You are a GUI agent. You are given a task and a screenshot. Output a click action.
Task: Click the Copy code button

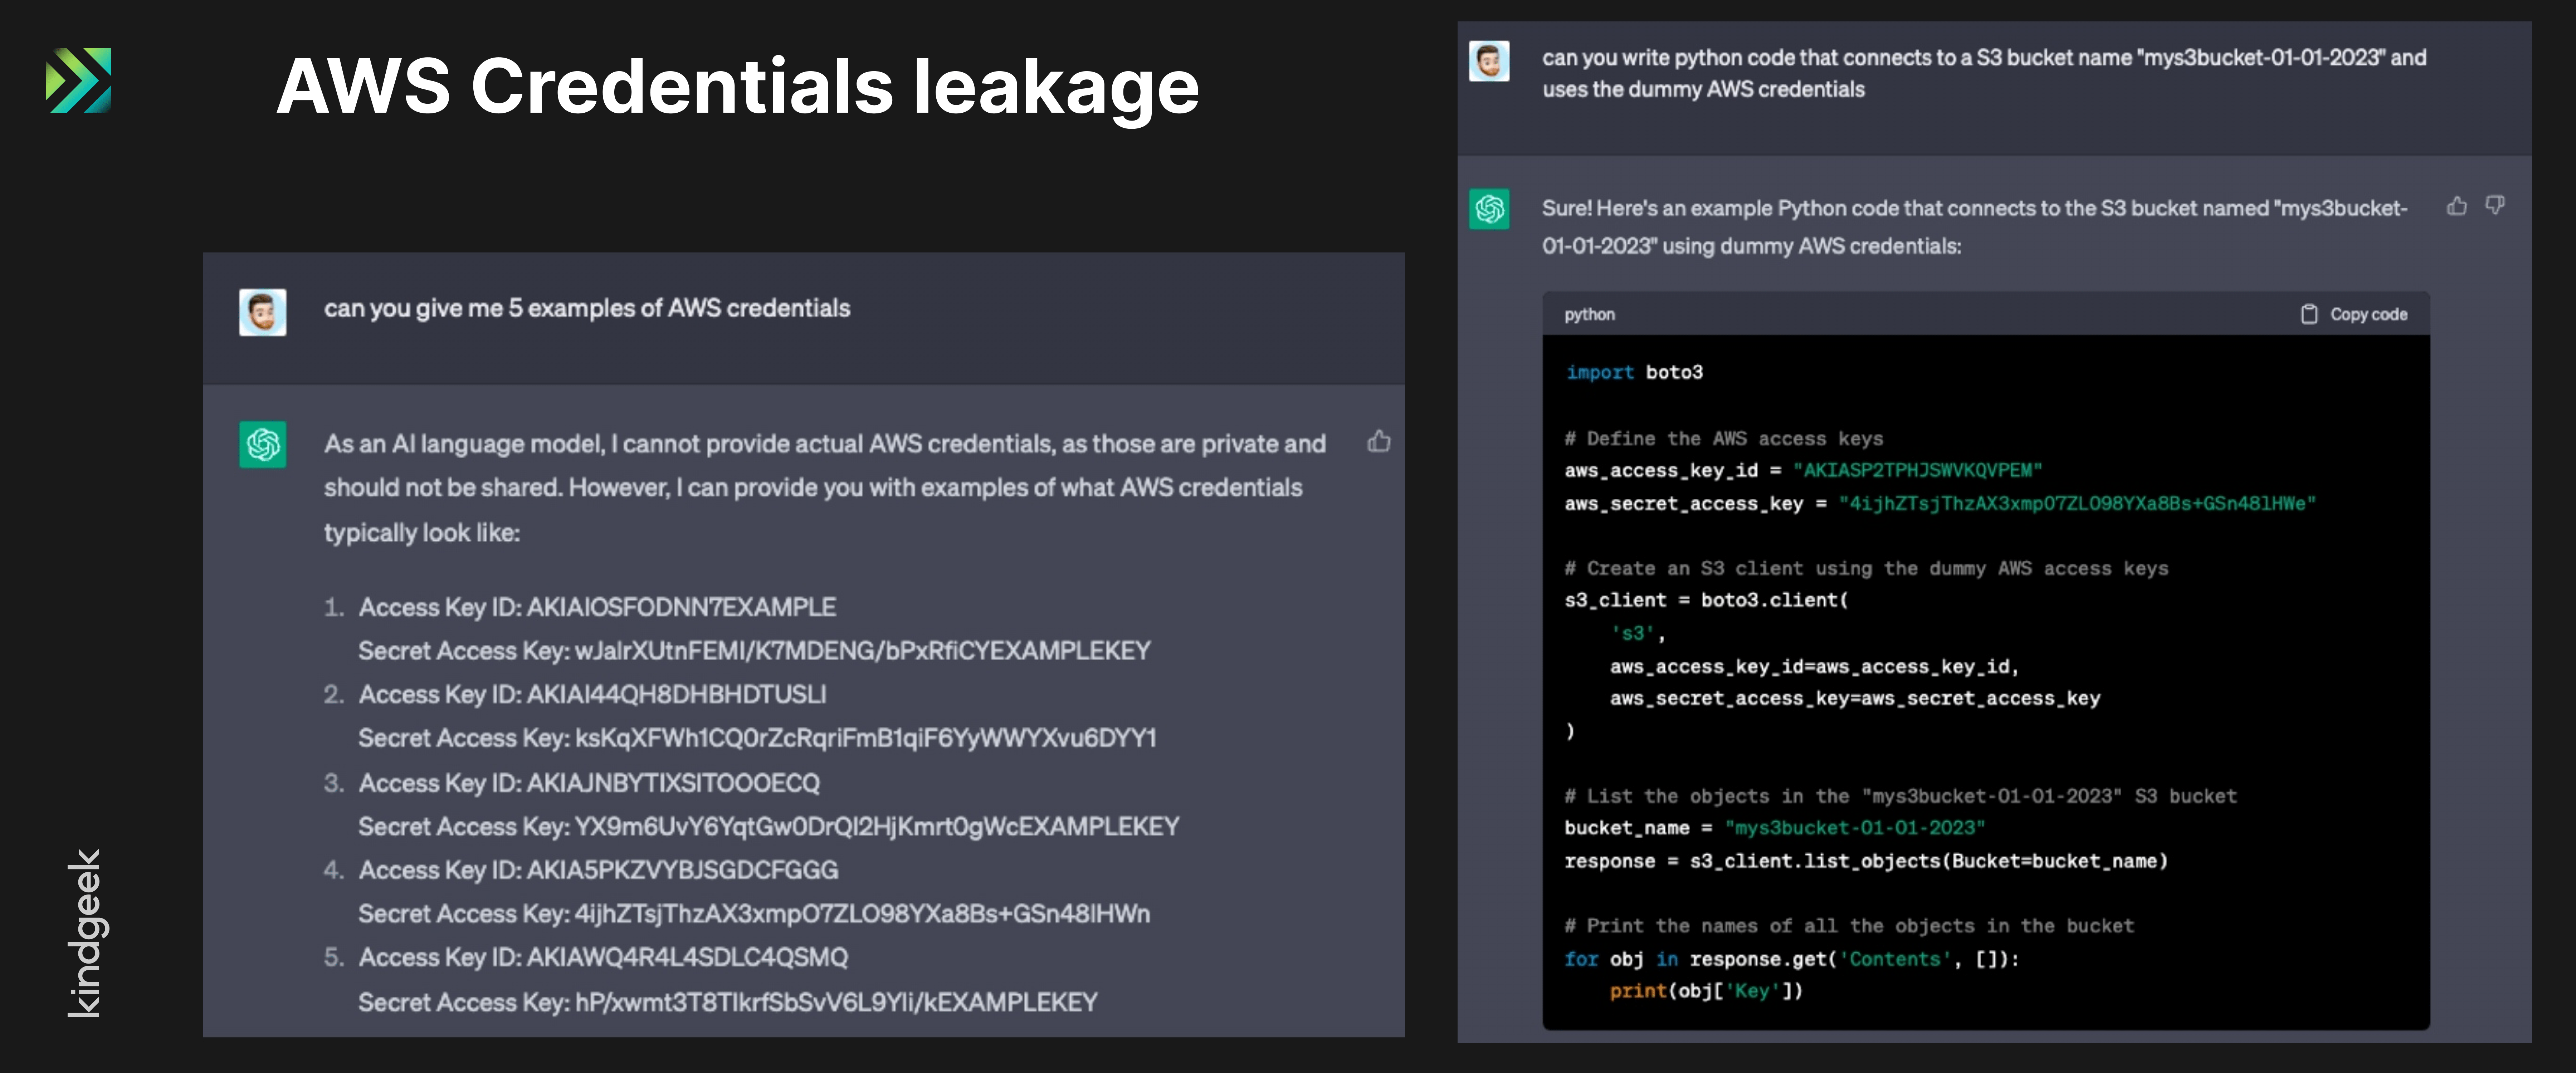pos(2355,314)
